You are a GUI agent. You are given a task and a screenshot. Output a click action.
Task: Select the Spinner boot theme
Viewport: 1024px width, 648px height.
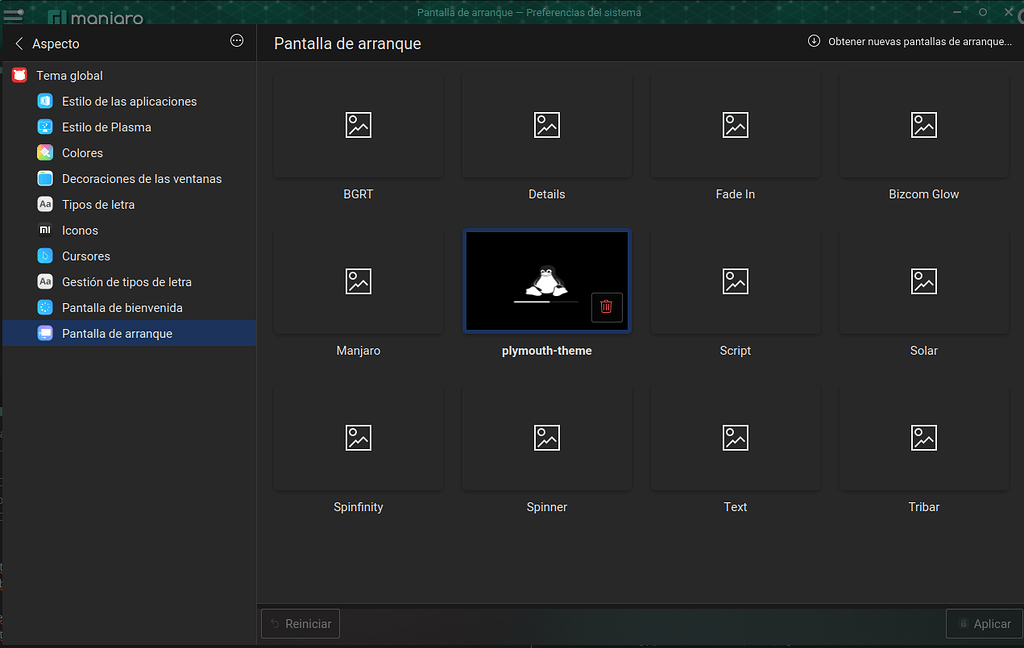point(546,437)
